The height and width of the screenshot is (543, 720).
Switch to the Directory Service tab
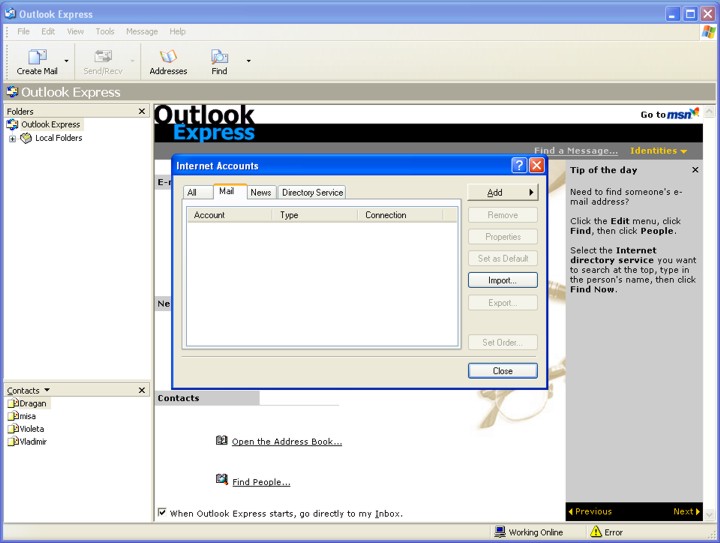point(312,192)
